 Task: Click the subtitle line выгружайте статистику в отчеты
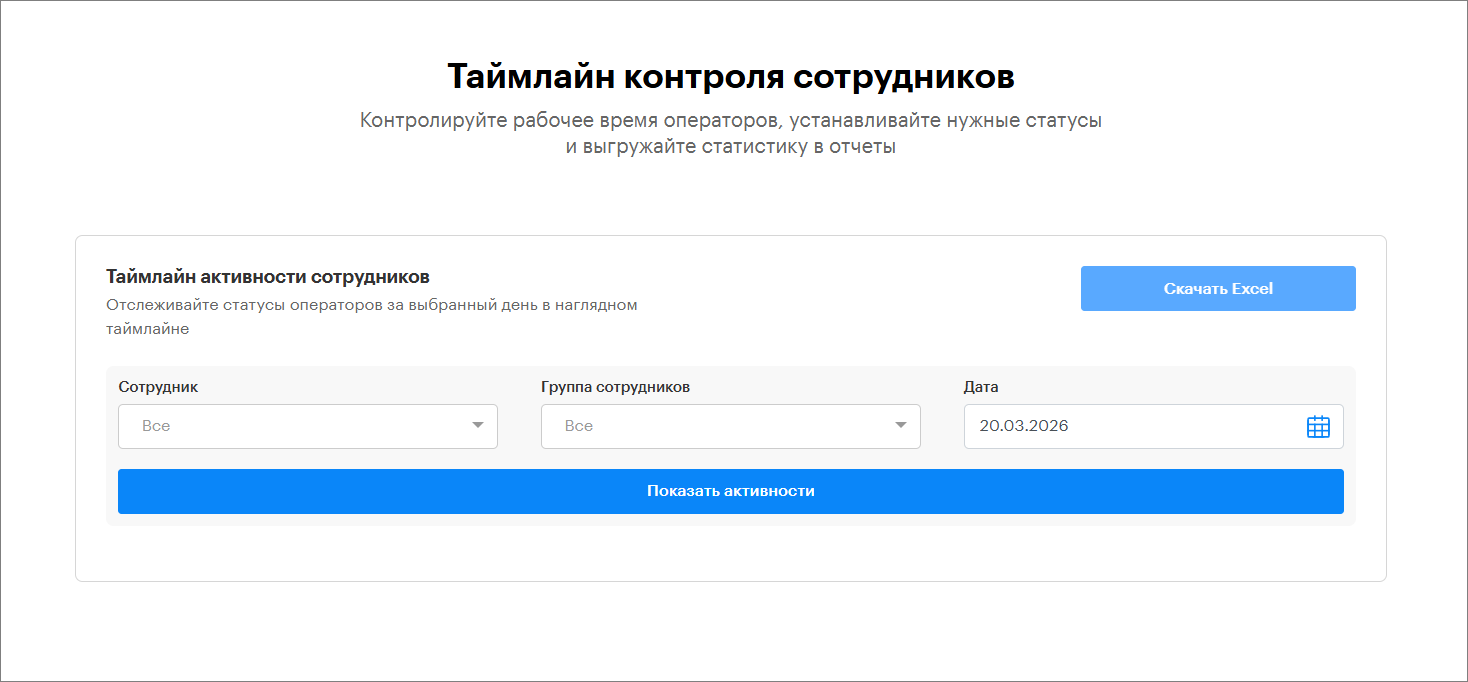(x=730, y=148)
